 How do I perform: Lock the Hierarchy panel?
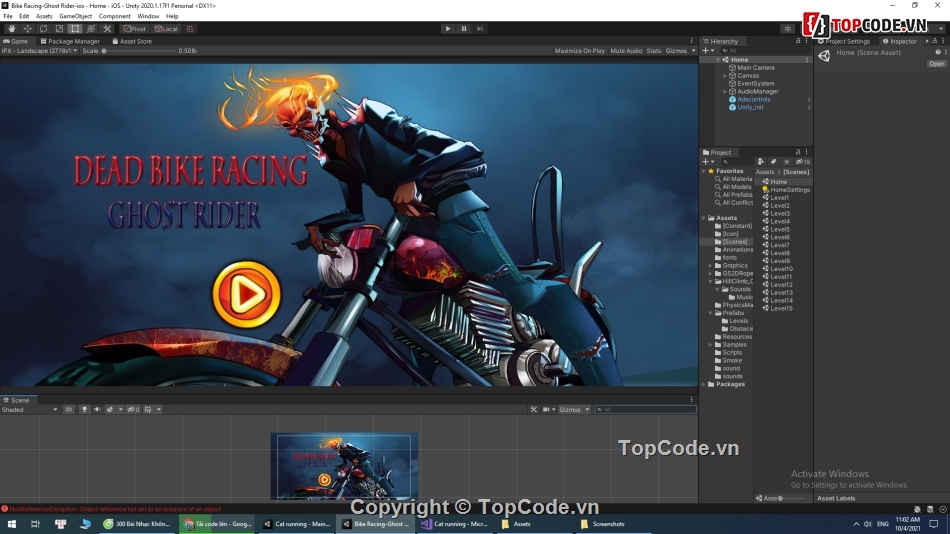point(798,41)
